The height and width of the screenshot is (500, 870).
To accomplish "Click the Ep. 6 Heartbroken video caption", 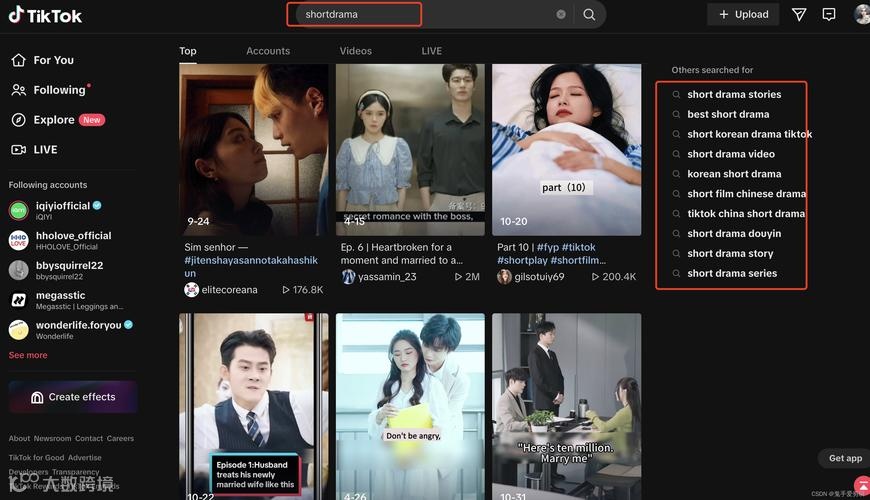I will point(402,254).
